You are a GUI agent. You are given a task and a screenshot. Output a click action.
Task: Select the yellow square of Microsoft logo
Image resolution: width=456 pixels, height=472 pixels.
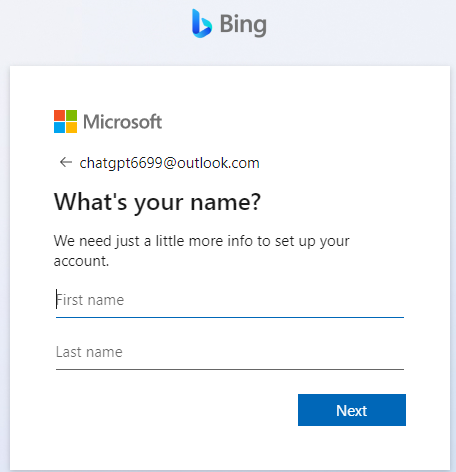[71, 128]
